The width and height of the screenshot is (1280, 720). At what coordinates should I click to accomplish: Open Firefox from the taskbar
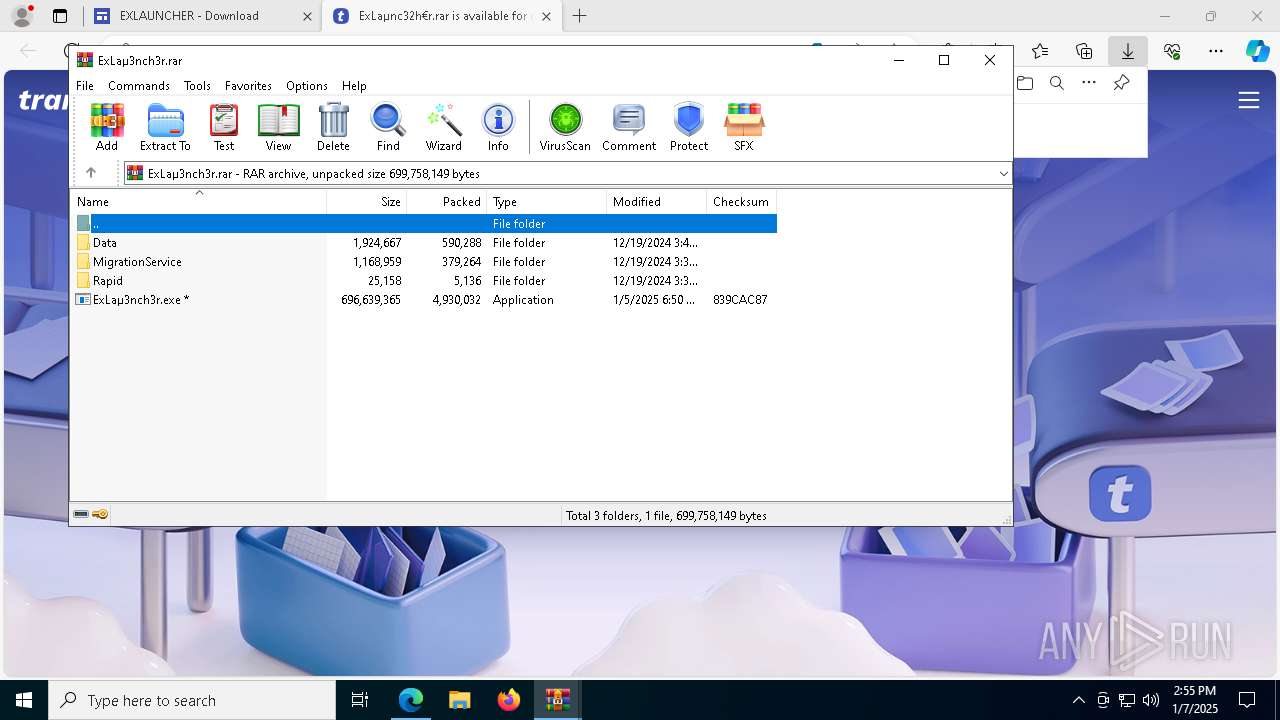tap(509, 700)
